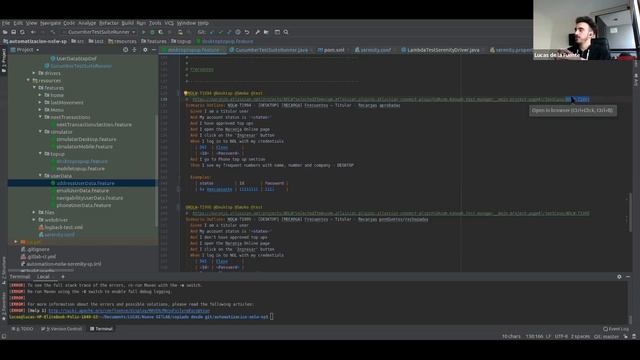The width and height of the screenshot is (640, 360).
Task: Expand the drivers folder
Action: tap(34, 73)
